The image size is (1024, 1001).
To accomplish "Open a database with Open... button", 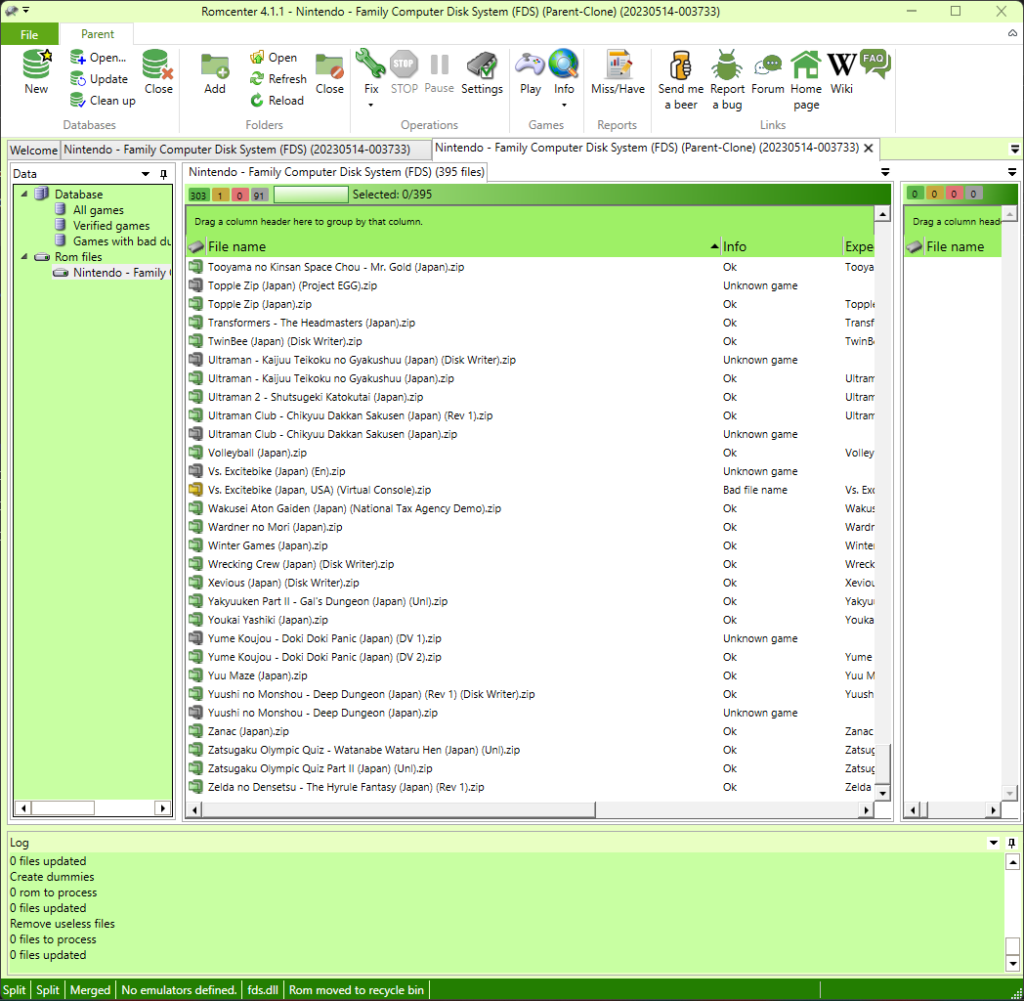I will [99, 57].
